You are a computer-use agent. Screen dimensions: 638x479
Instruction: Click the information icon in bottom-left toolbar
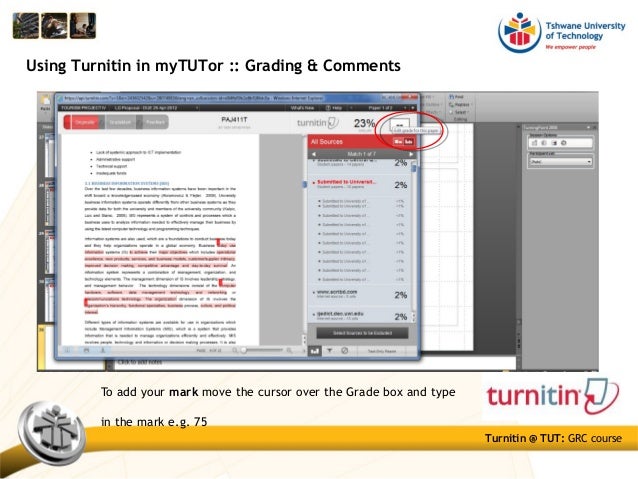click(x=68, y=350)
